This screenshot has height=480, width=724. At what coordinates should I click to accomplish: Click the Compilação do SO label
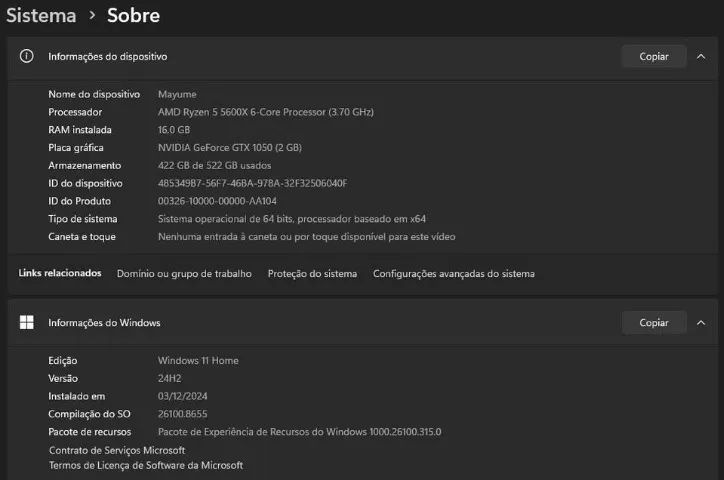click(90, 414)
